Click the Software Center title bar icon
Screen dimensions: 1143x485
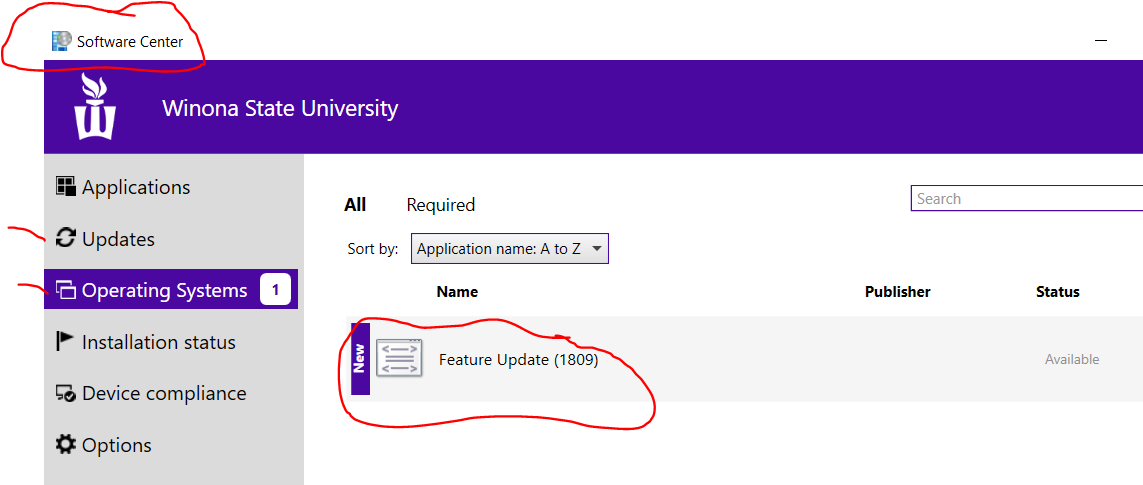pos(61,41)
